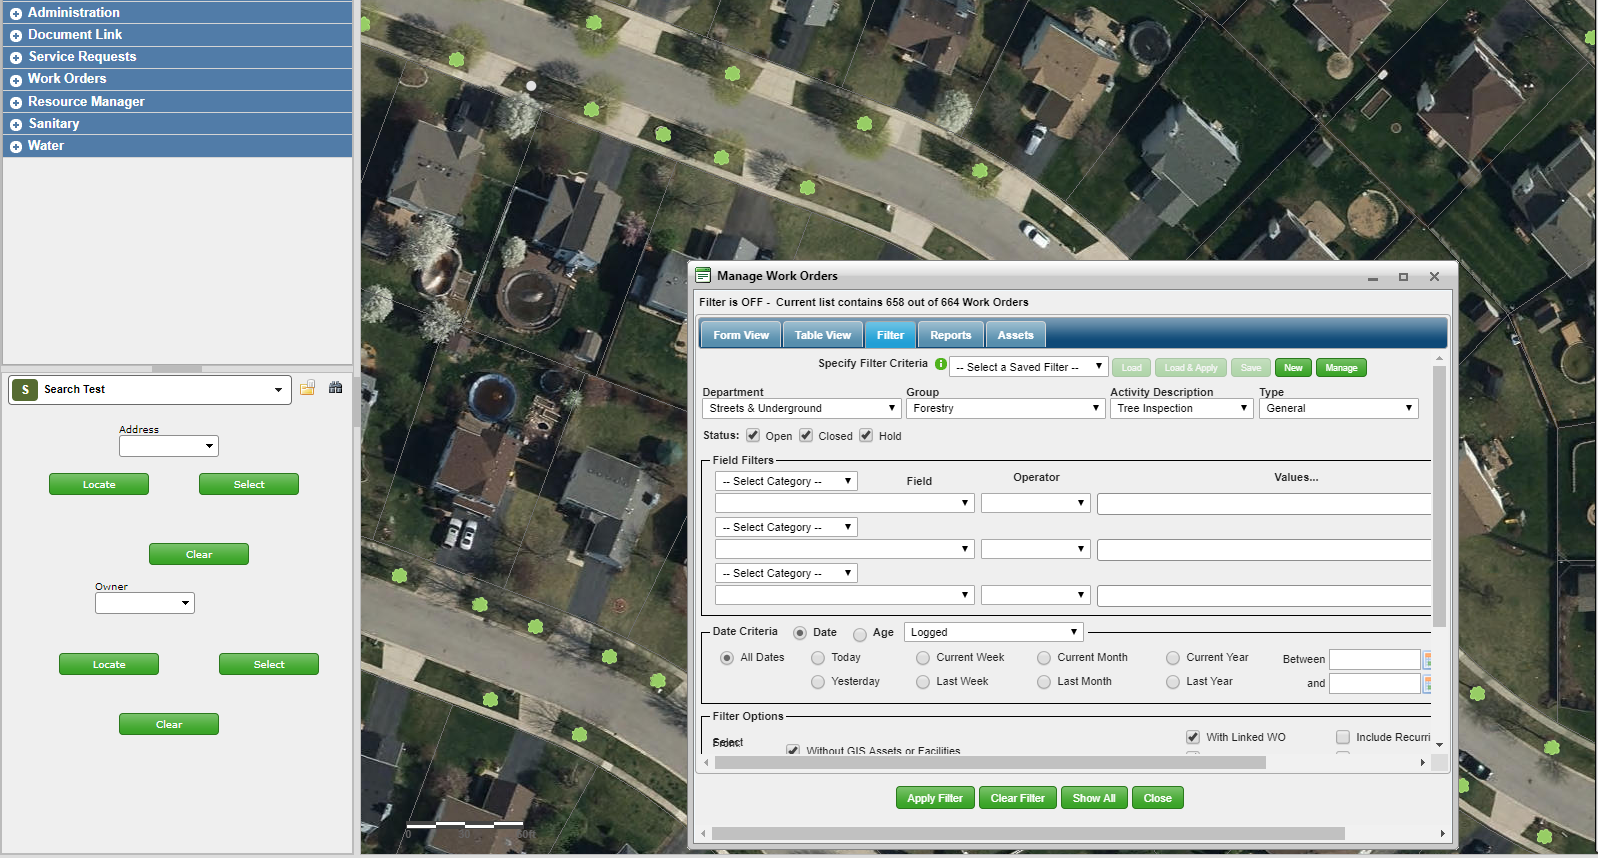The height and width of the screenshot is (858, 1598).
Task: Click the Clear Filter button
Action: point(1018,798)
